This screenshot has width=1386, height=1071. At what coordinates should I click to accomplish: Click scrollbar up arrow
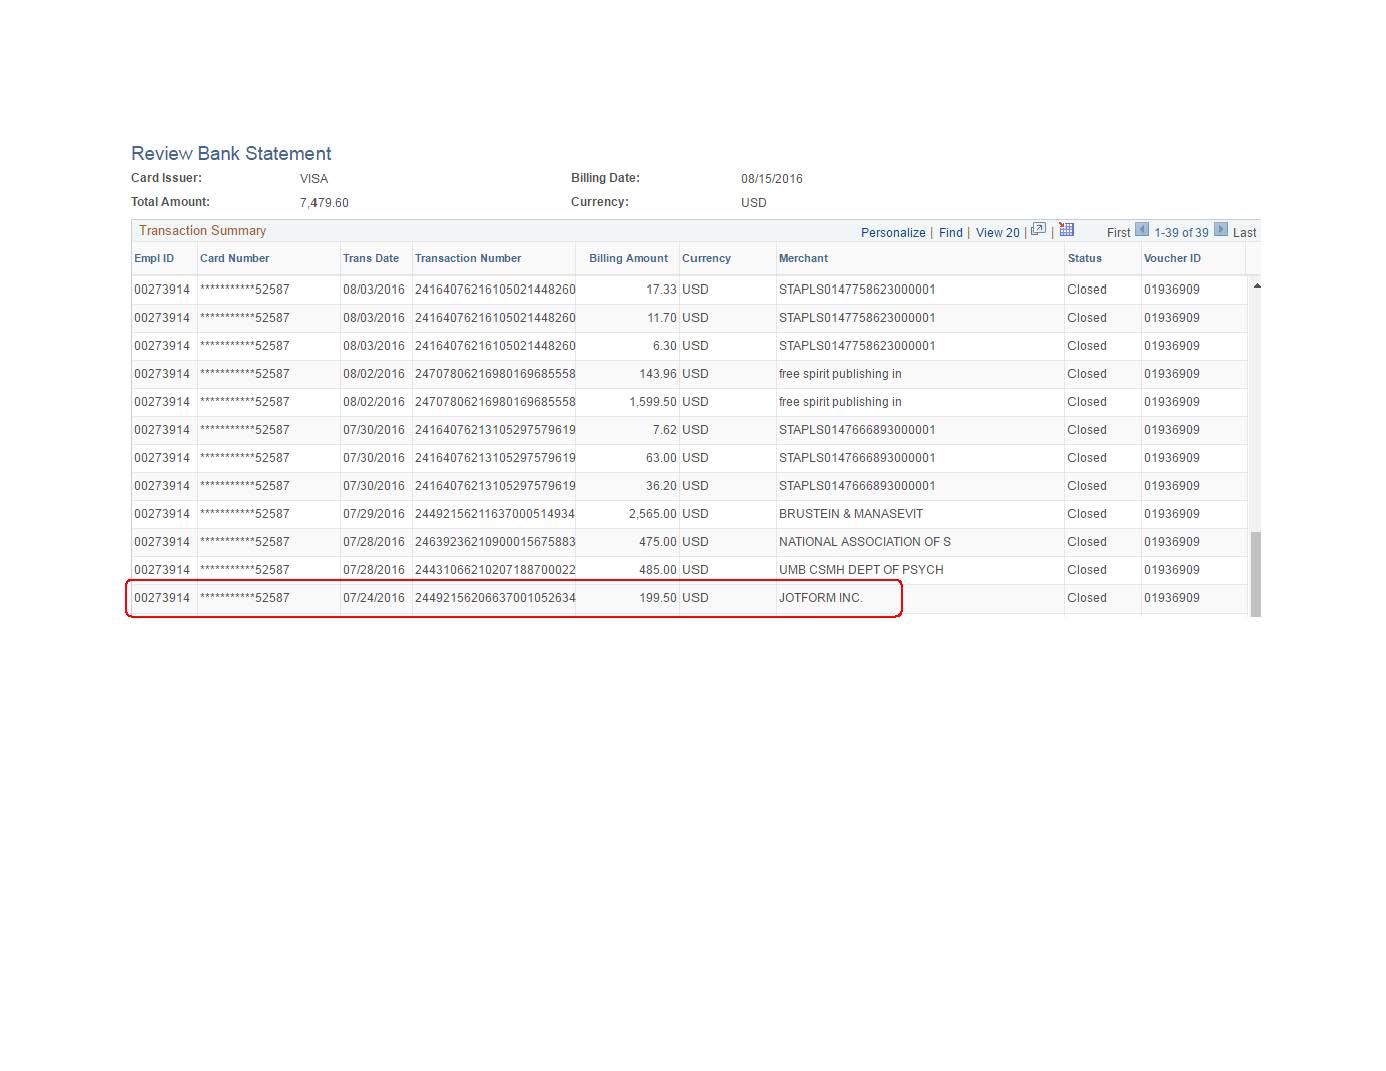(1256, 286)
